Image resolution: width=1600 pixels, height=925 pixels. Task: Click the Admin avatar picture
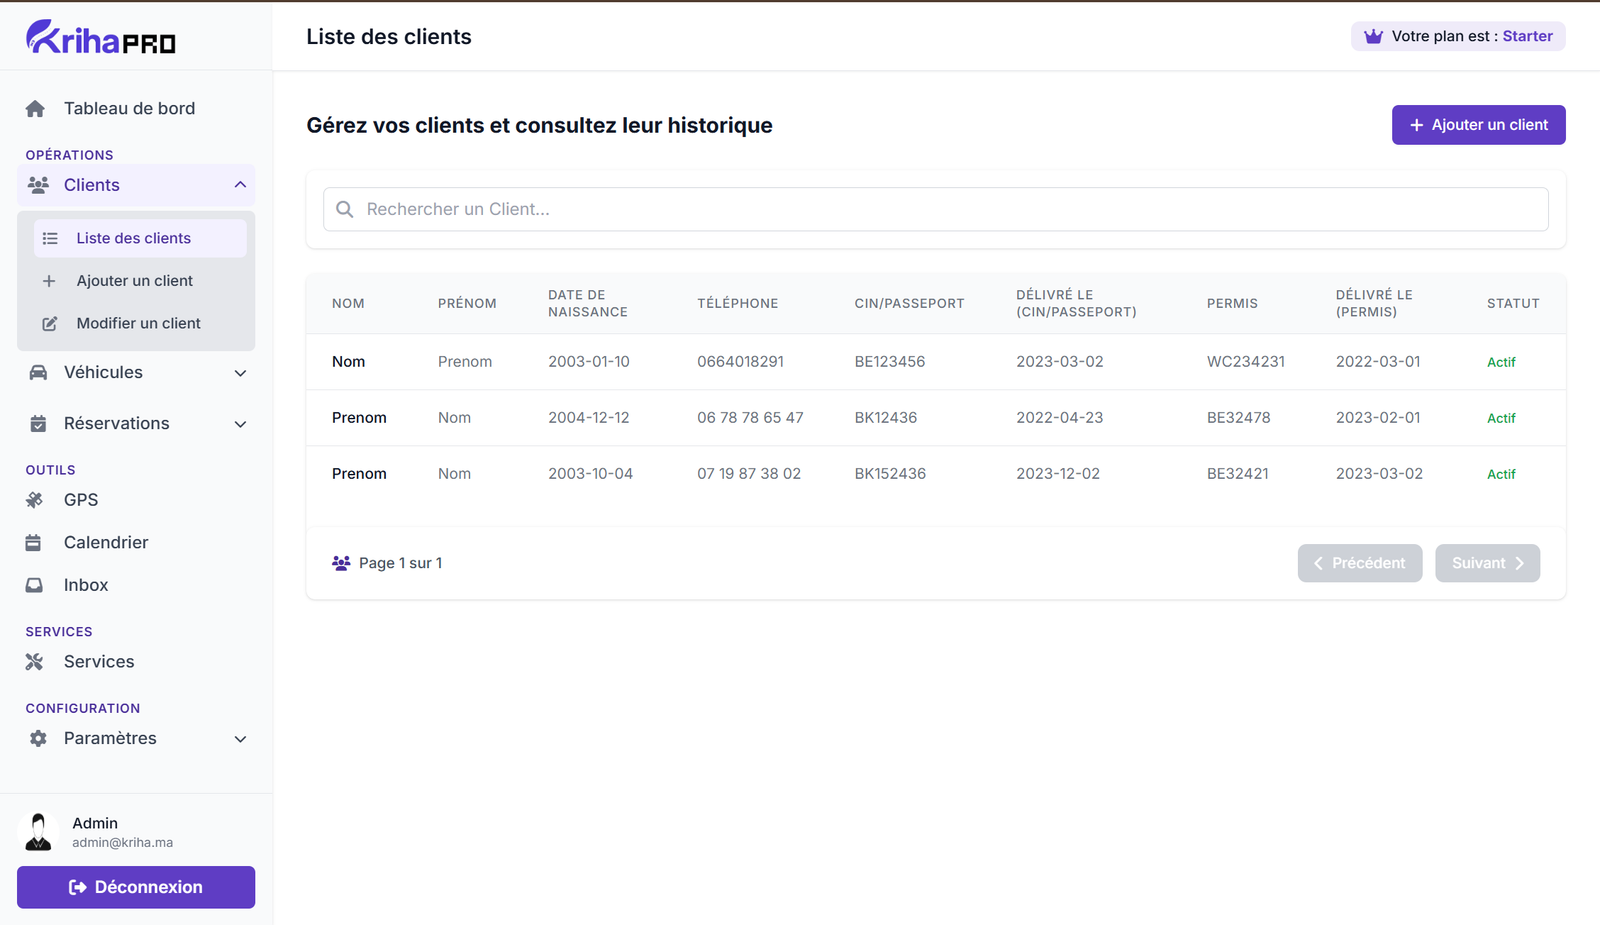[x=39, y=832]
